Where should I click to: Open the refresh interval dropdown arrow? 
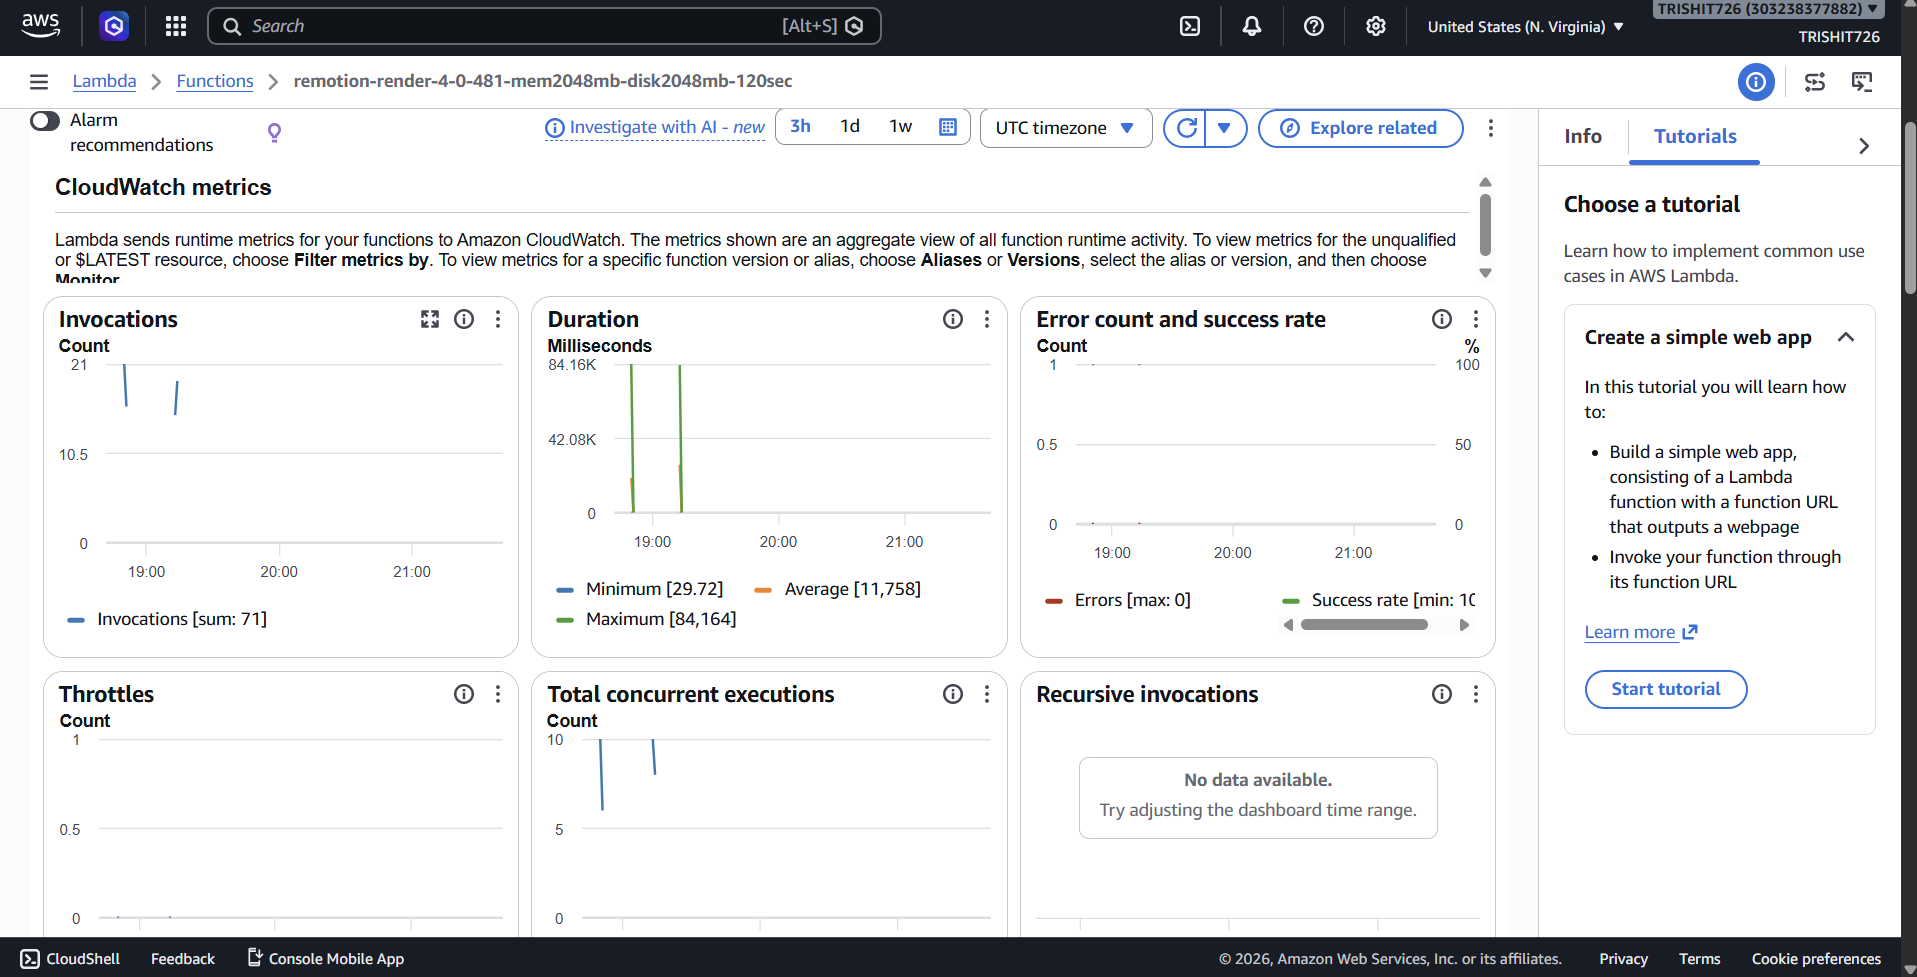tap(1225, 128)
